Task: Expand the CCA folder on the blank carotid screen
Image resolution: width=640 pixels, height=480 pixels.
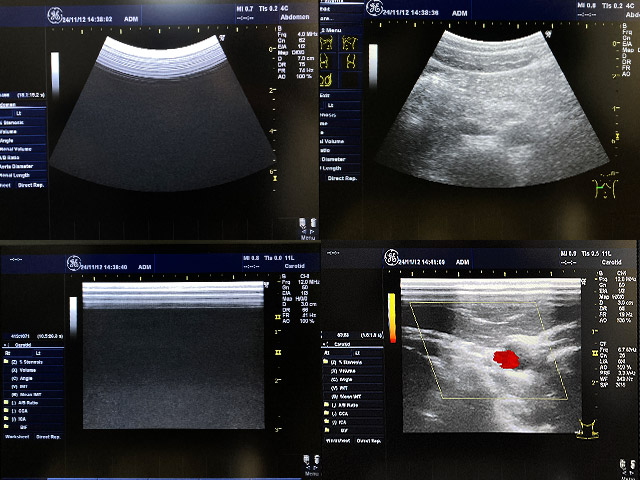Action: point(6,411)
